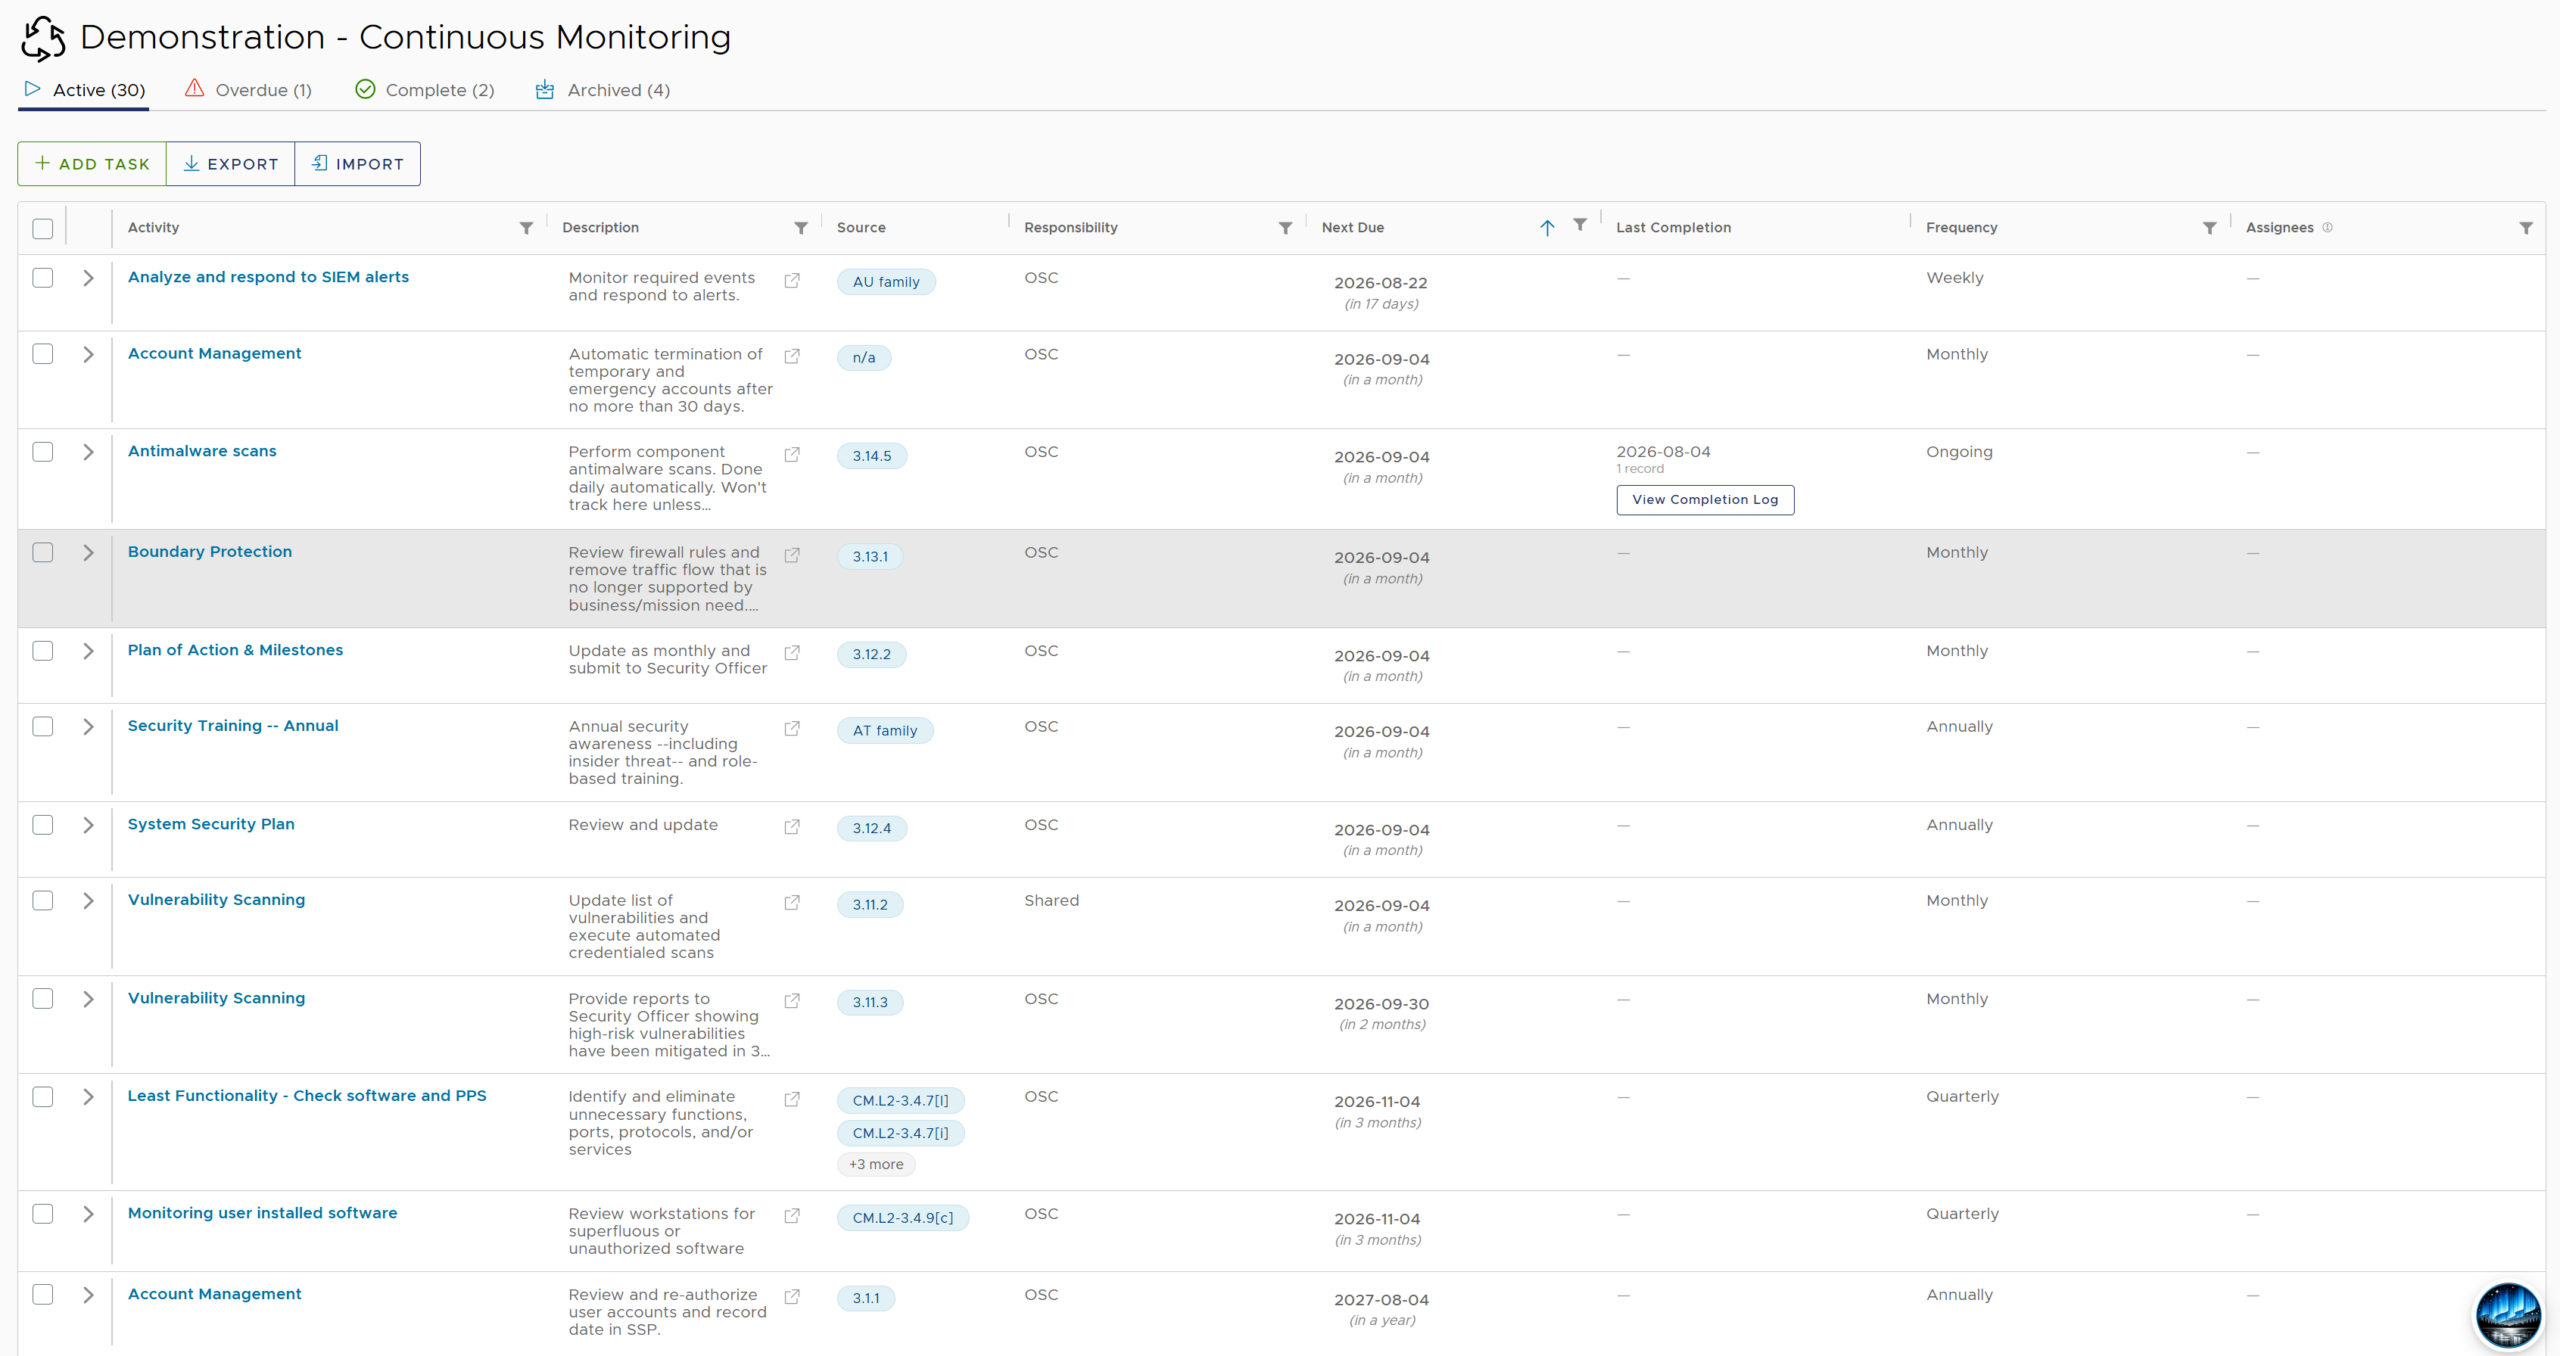Click the Assignees column filter icon

point(2525,228)
